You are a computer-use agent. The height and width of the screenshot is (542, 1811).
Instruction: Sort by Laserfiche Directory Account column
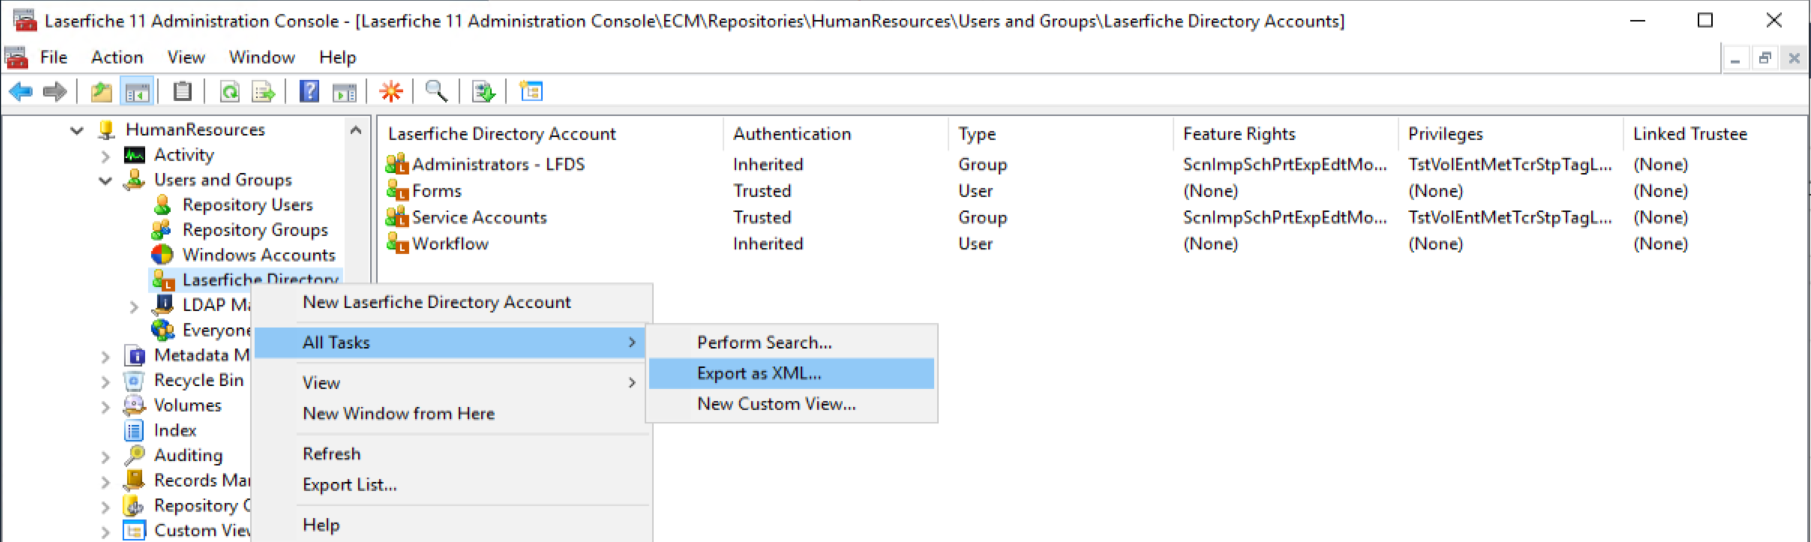coord(550,133)
